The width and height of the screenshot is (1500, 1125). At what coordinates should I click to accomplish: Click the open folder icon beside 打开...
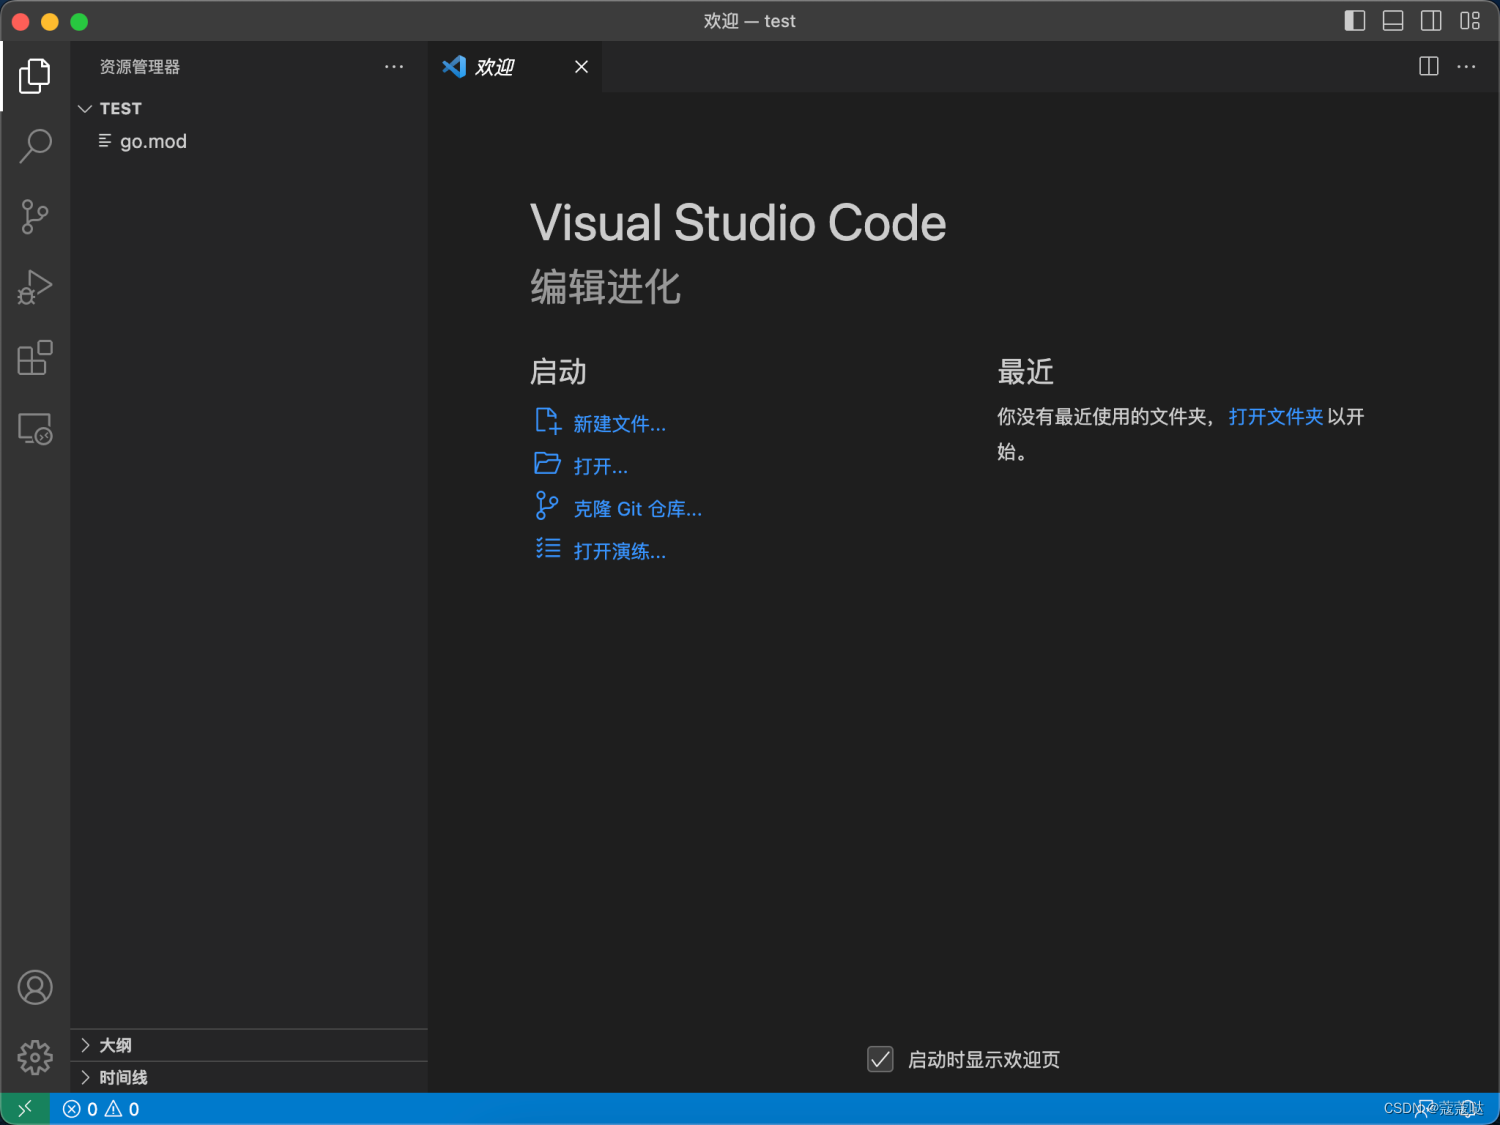click(x=547, y=464)
